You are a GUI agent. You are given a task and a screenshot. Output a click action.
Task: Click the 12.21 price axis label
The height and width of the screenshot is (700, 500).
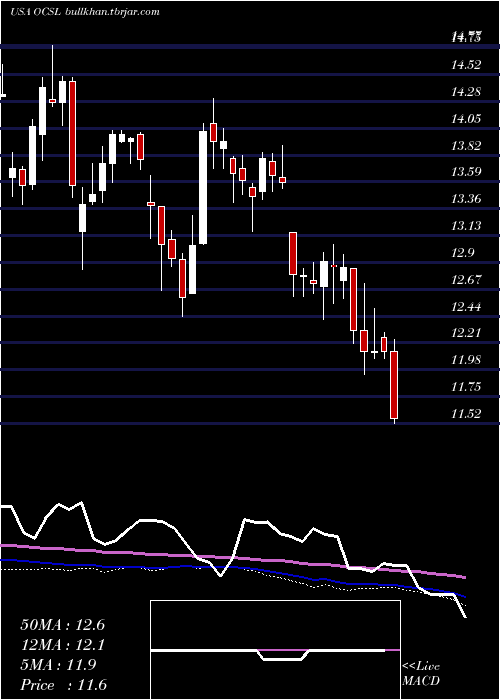click(466, 333)
